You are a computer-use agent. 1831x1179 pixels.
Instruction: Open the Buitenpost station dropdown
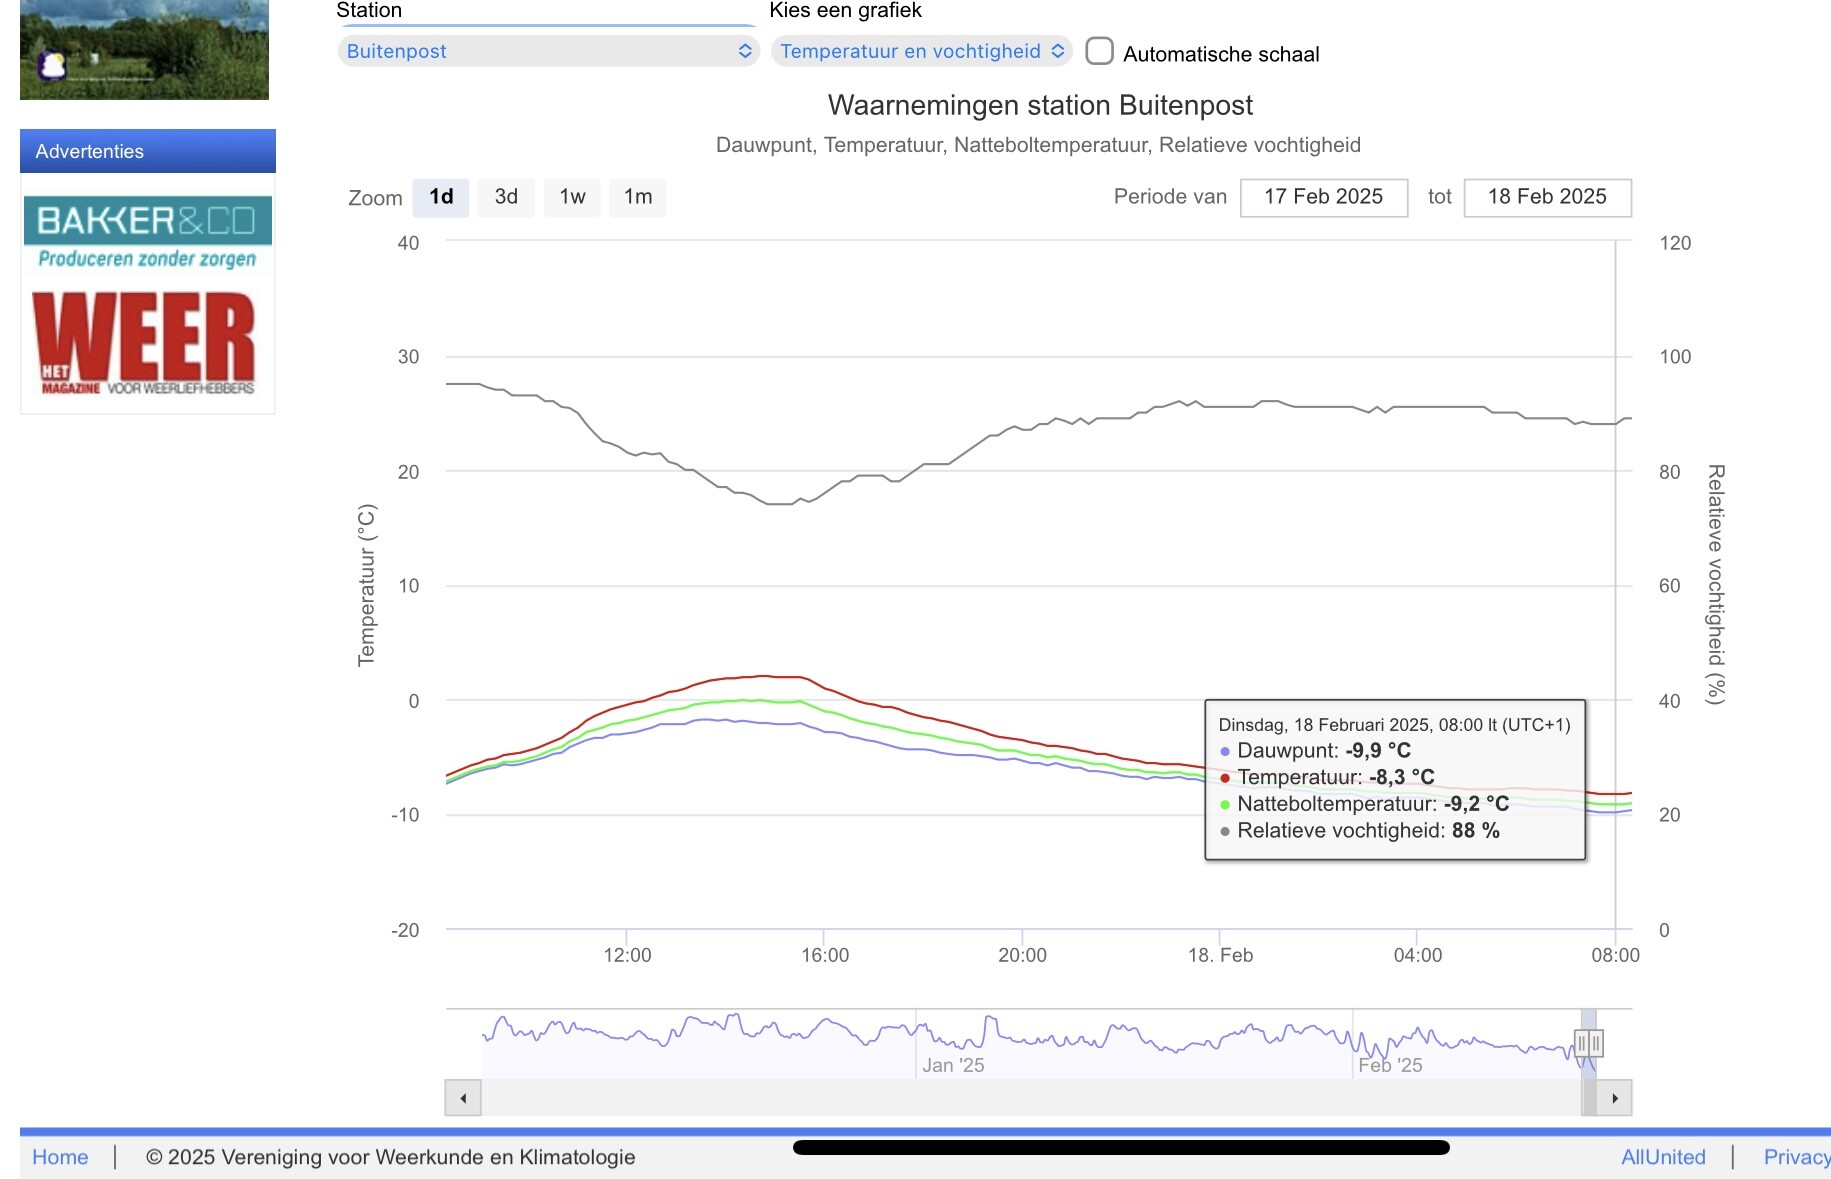pos(548,51)
